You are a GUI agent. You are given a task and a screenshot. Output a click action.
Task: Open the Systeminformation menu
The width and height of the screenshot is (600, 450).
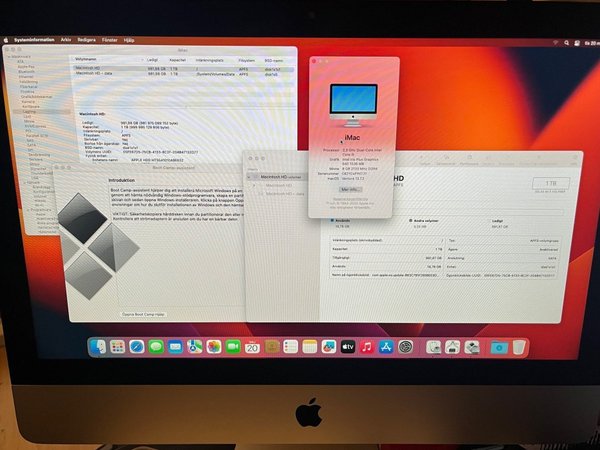(x=34, y=40)
